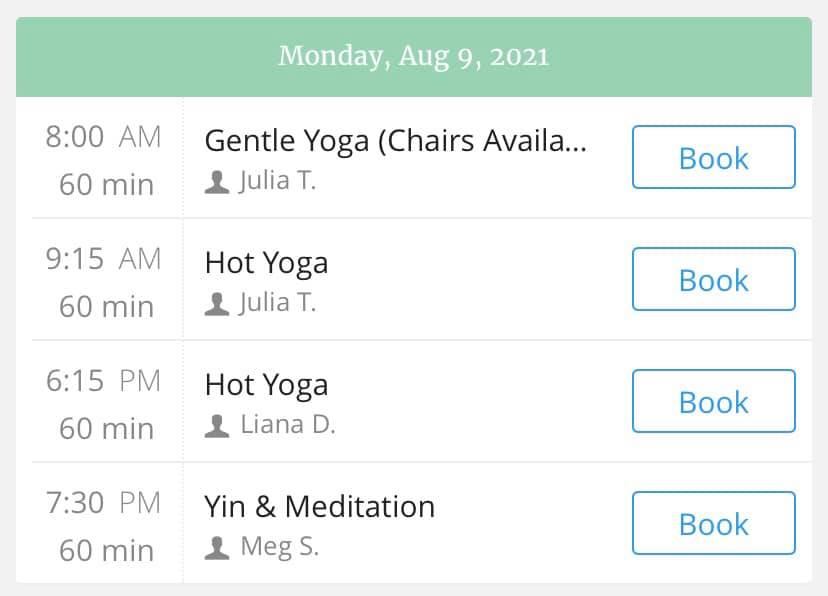This screenshot has width=828, height=596.
Task: Book the Yin & Meditation class
Action: coord(713,523)
